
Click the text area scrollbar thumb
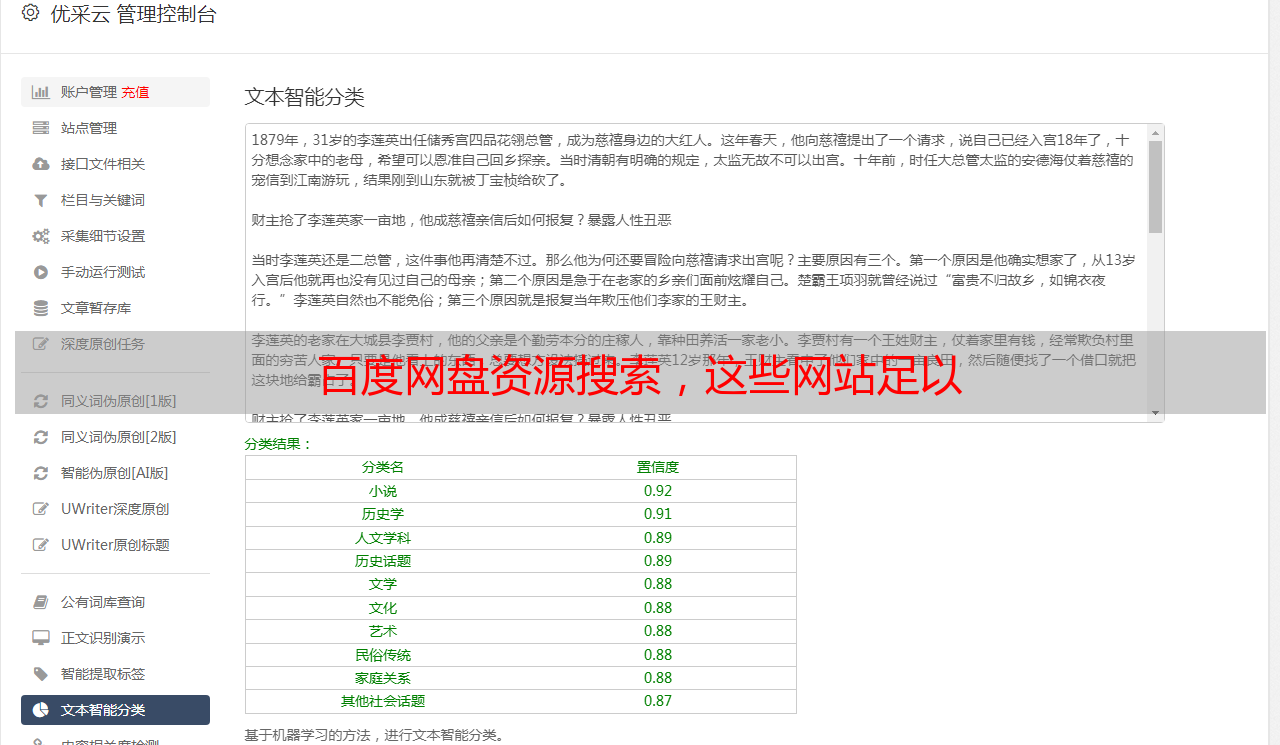tap(1156, 187)
